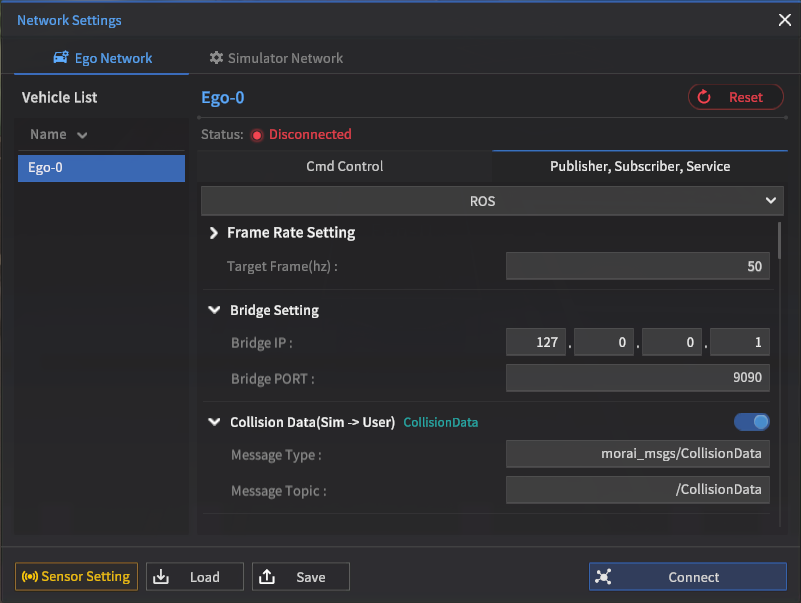Screen dimensions: 801x603
Task: Click the Reset button
Action: 738,97
